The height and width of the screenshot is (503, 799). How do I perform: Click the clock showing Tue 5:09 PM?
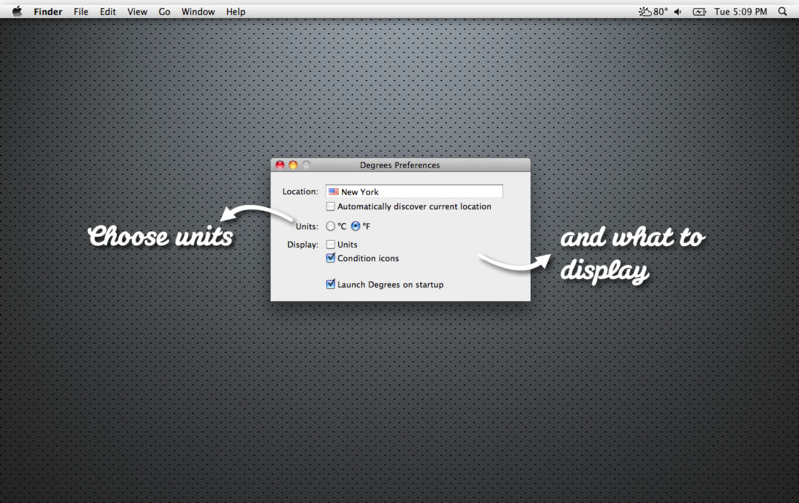pyautogui.click(x=740, y=11)
